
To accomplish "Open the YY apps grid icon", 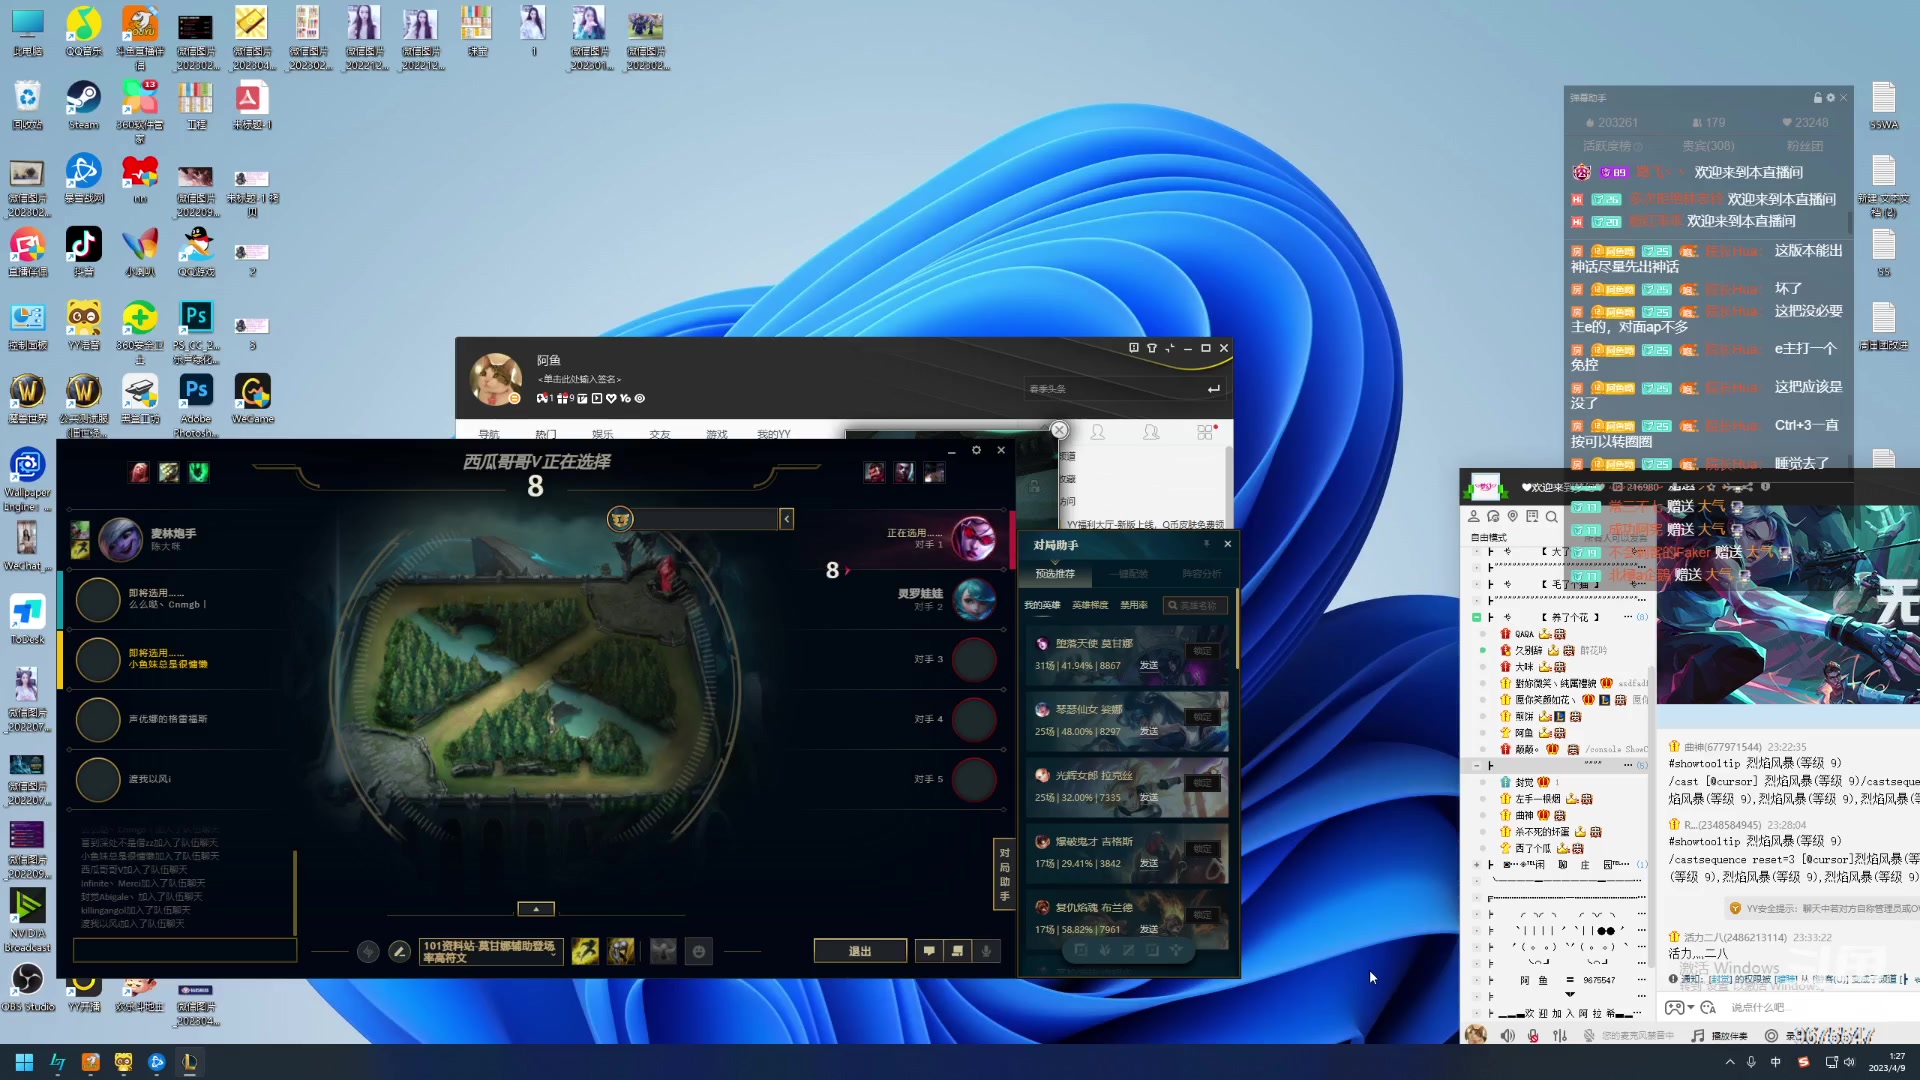I will tap(1205, 432).
